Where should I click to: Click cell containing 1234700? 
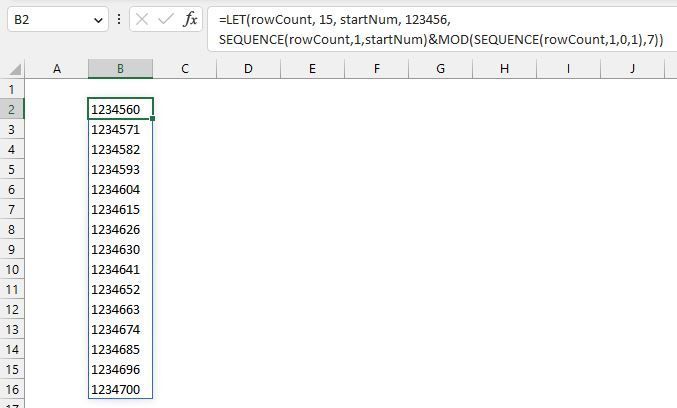[120, 389]
